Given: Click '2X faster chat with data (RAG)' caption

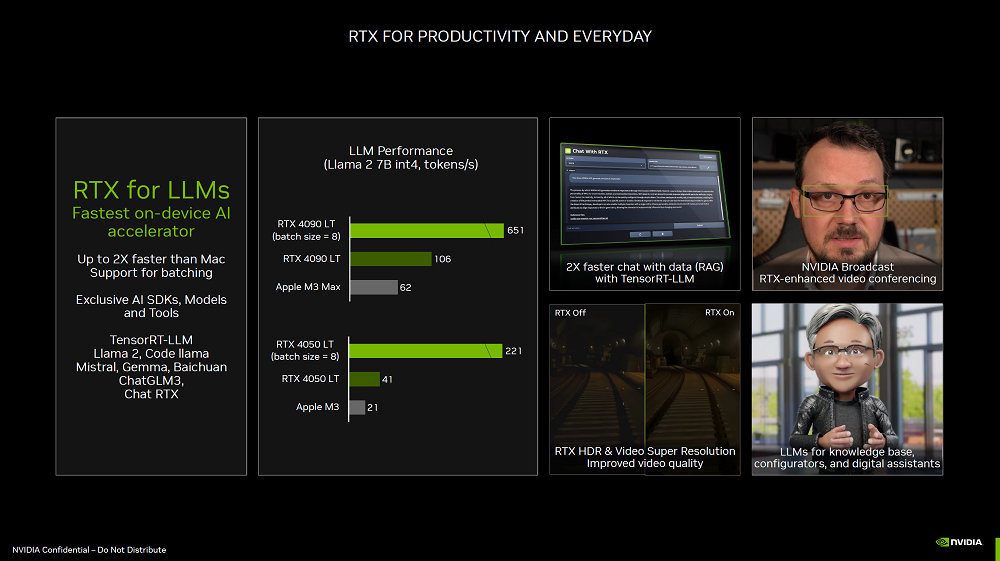Looking at the screenshot, I should pos(645,266).
